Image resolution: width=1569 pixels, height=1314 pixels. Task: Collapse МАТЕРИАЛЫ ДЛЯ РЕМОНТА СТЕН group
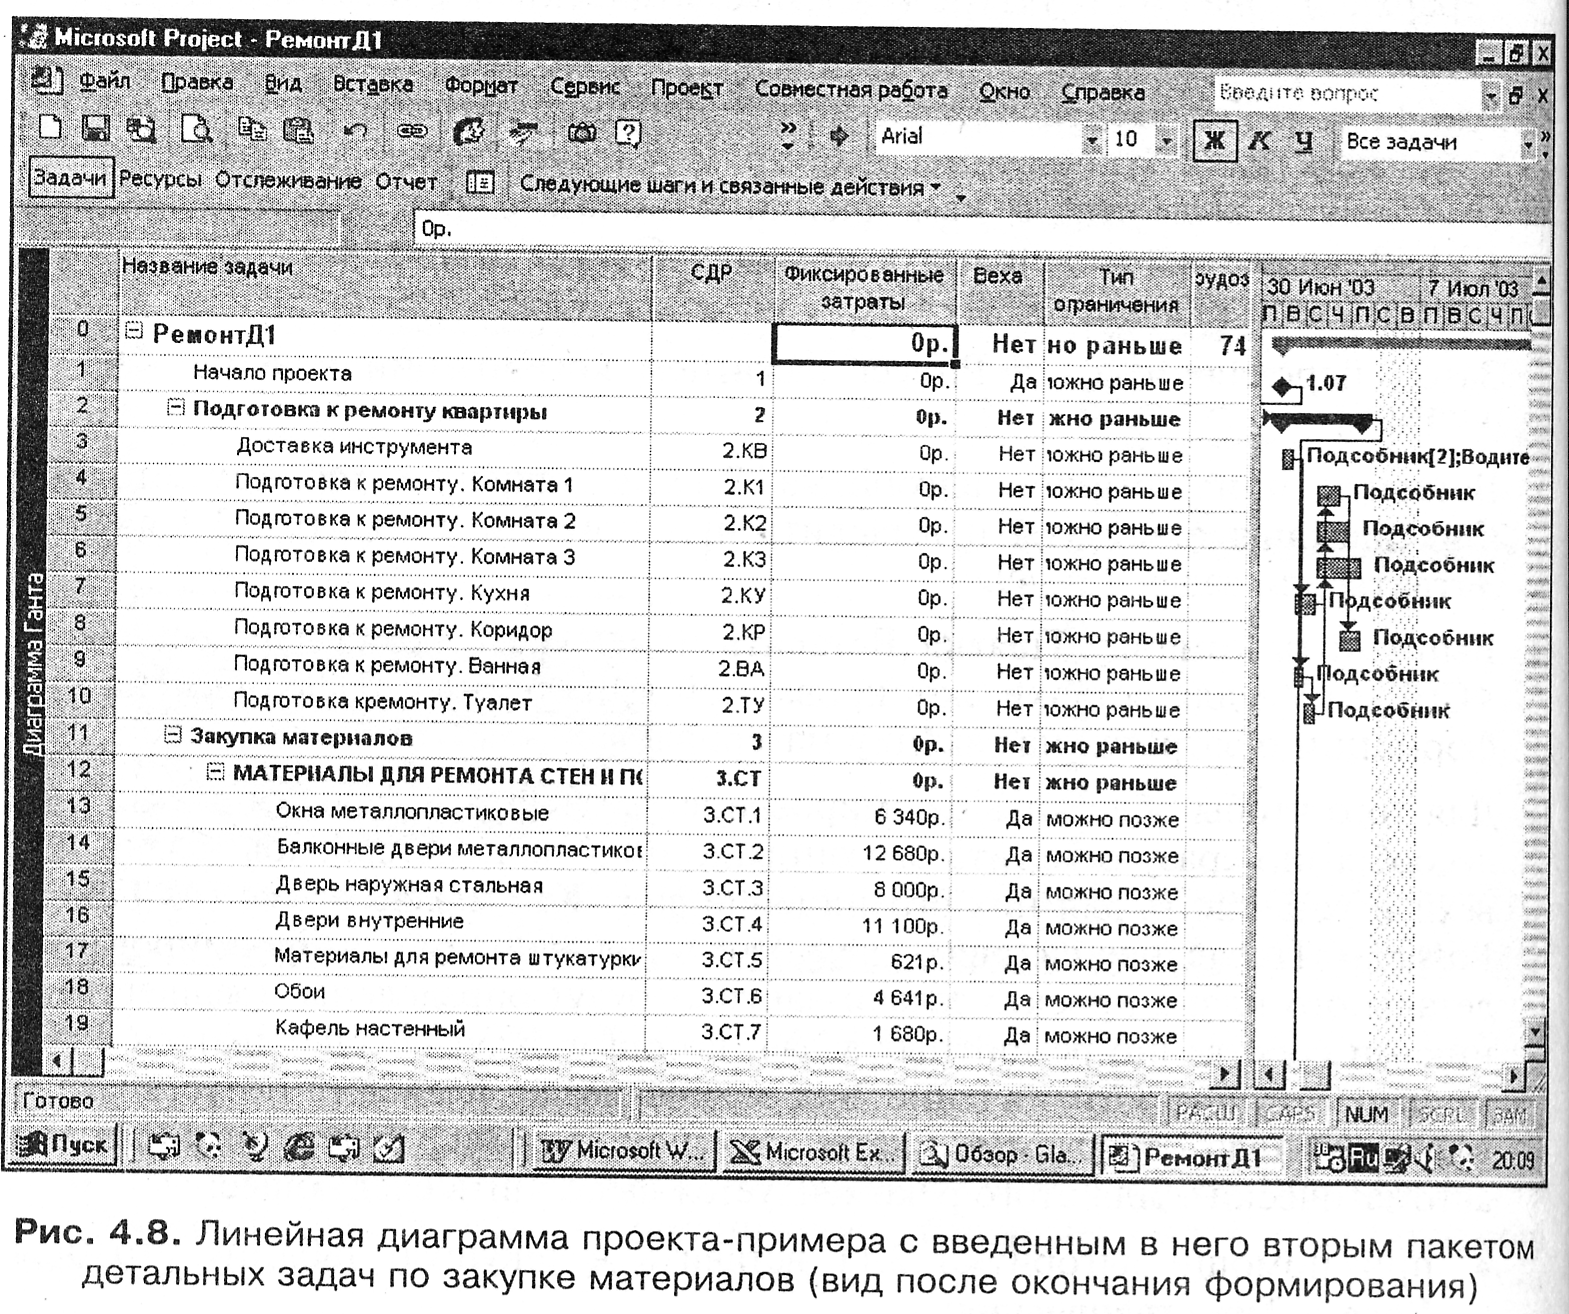[x=215, y=772]
